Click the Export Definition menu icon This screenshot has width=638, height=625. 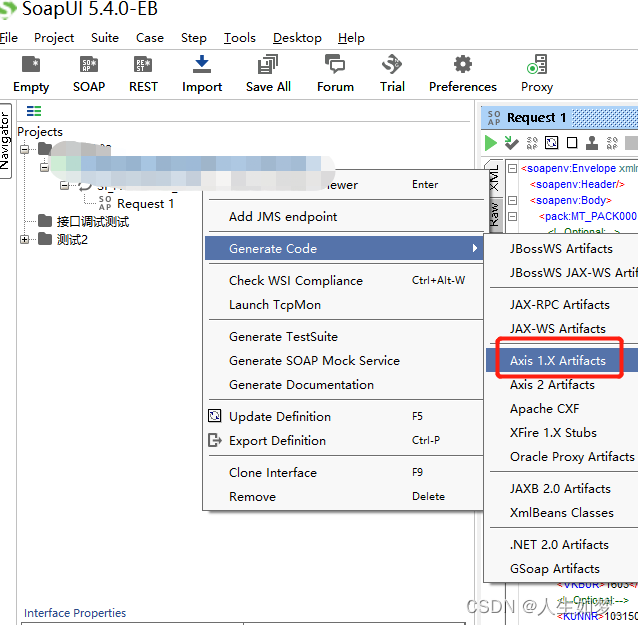[215, 440]
